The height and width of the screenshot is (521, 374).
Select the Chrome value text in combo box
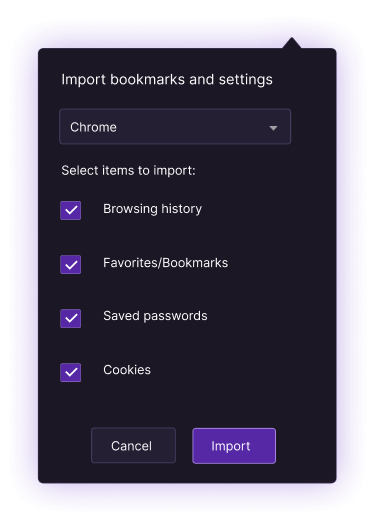click(x=93, y=127)
